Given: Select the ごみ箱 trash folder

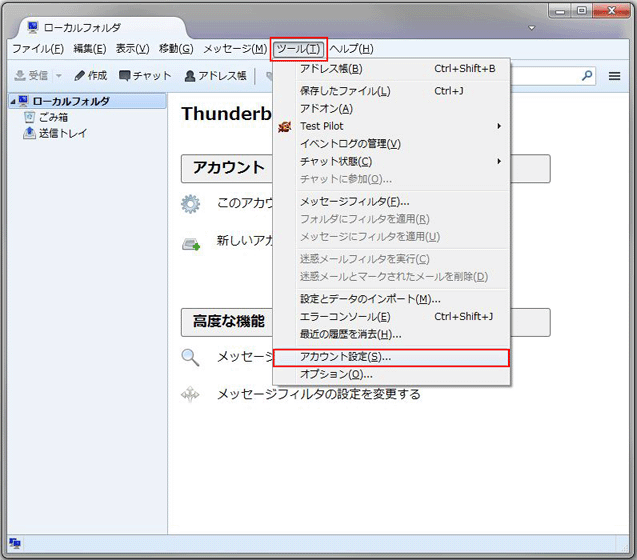Looking at the screenshot, I should click(46, 117).
